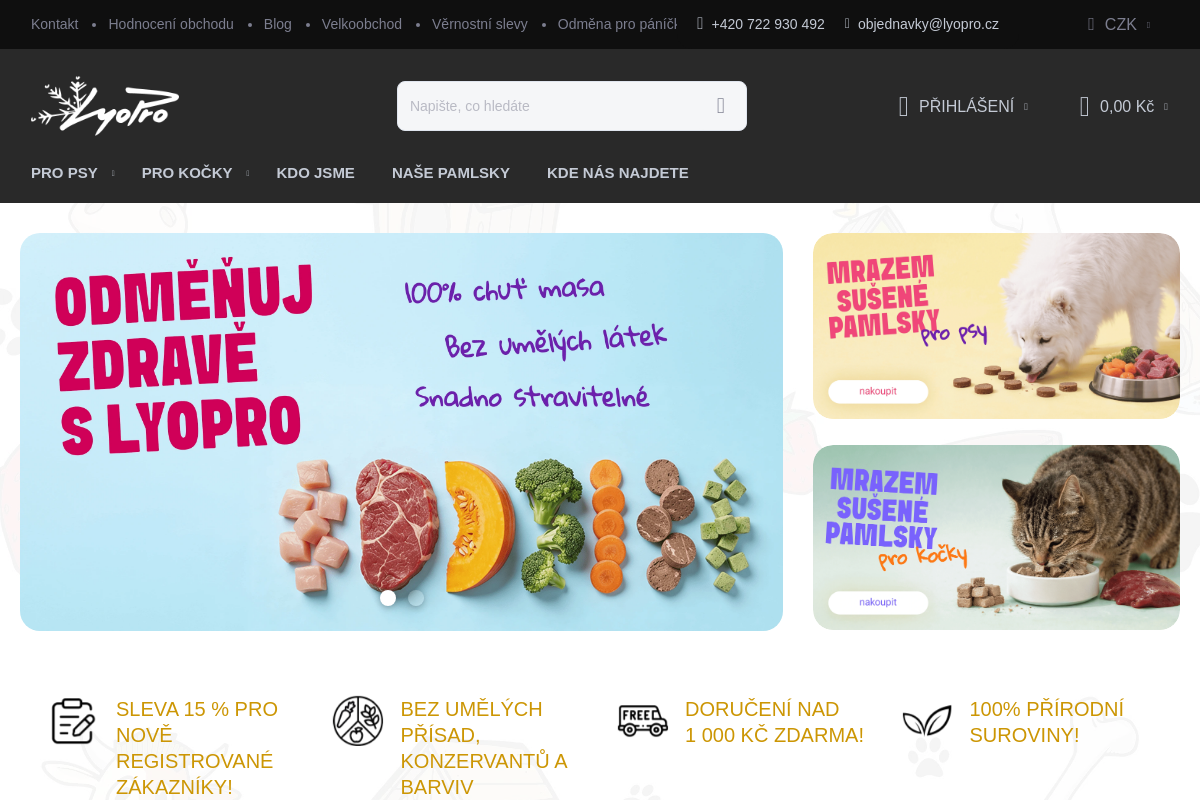
Task: Click the no-additives circle icon
Action: 358,721
